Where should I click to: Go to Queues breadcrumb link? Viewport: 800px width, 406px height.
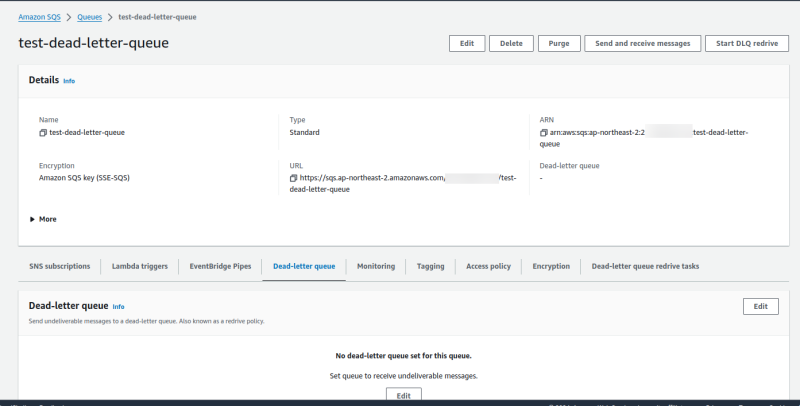(x=91, y=16)
